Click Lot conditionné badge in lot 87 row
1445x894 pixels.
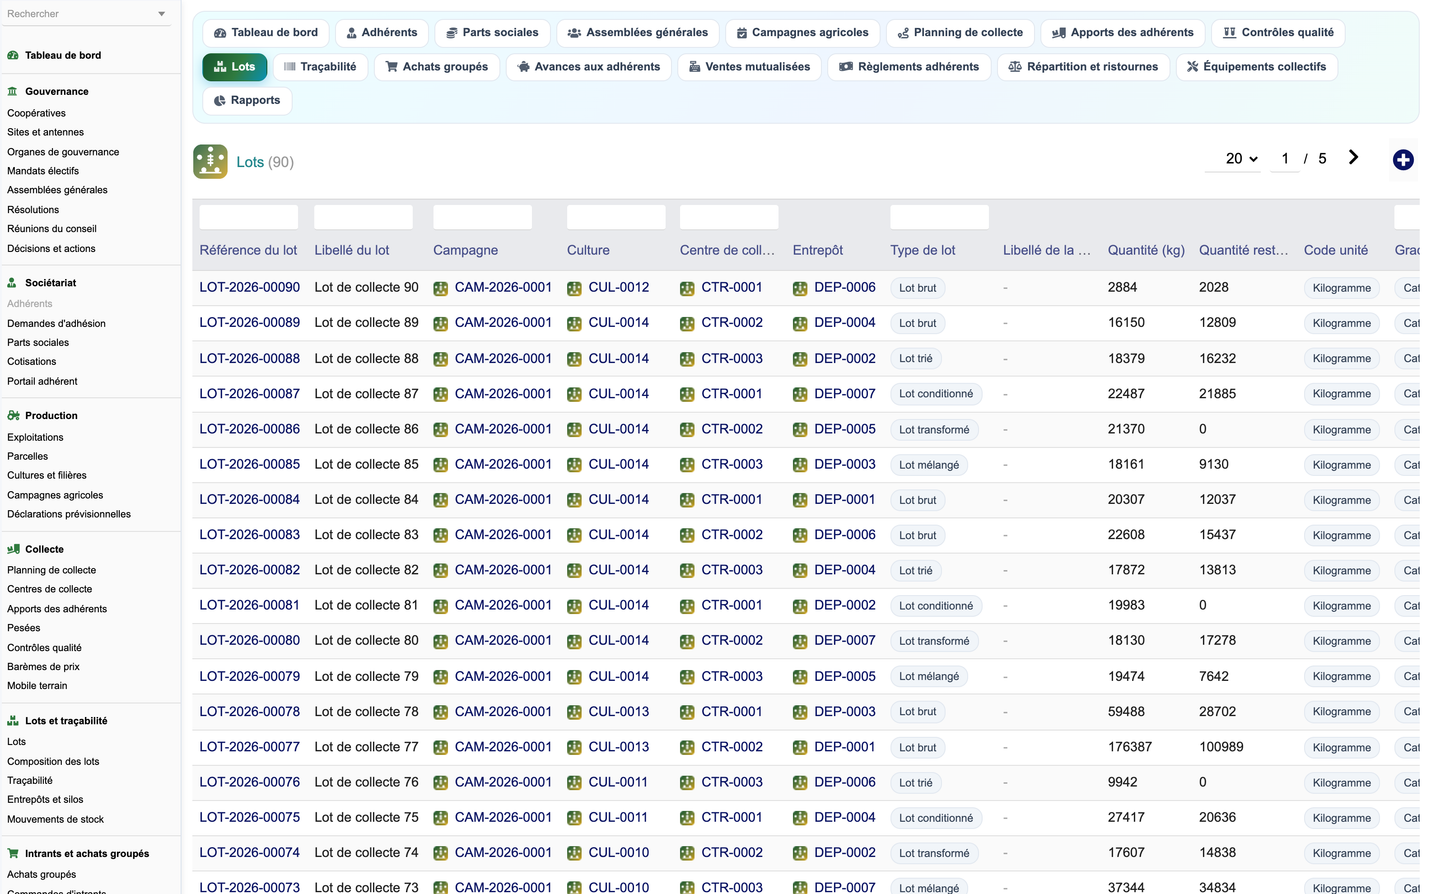click(936, 394)
